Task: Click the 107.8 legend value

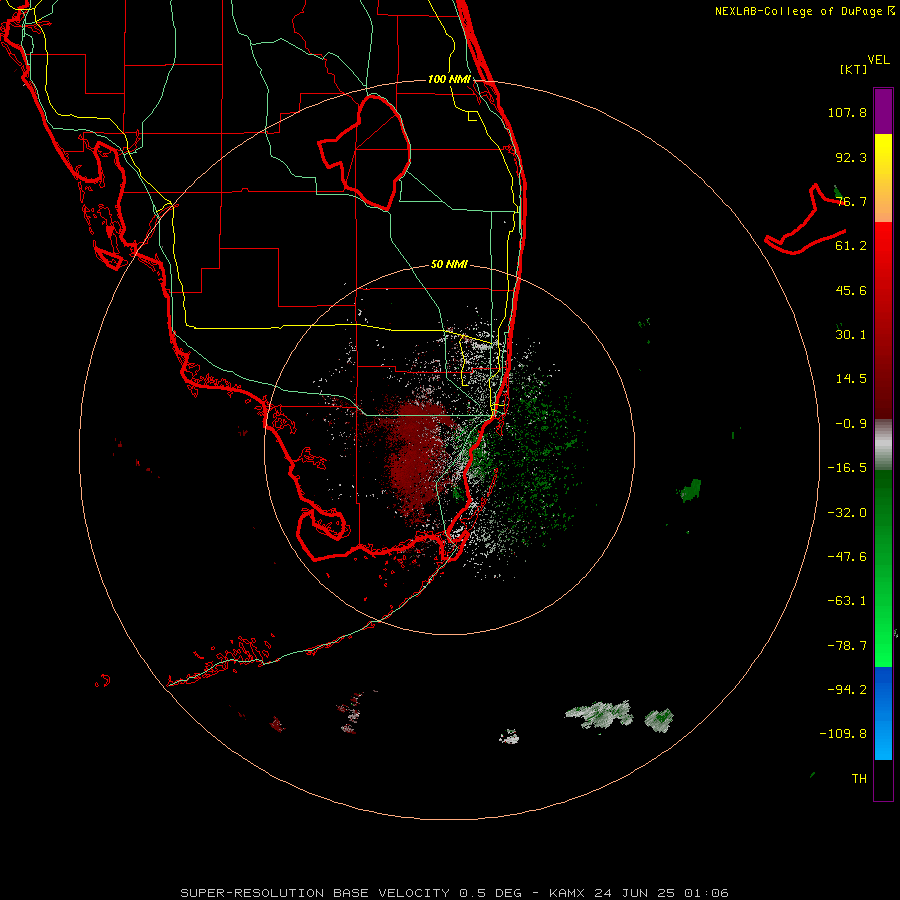Action: pyautogui.click(x=847, y=112)
